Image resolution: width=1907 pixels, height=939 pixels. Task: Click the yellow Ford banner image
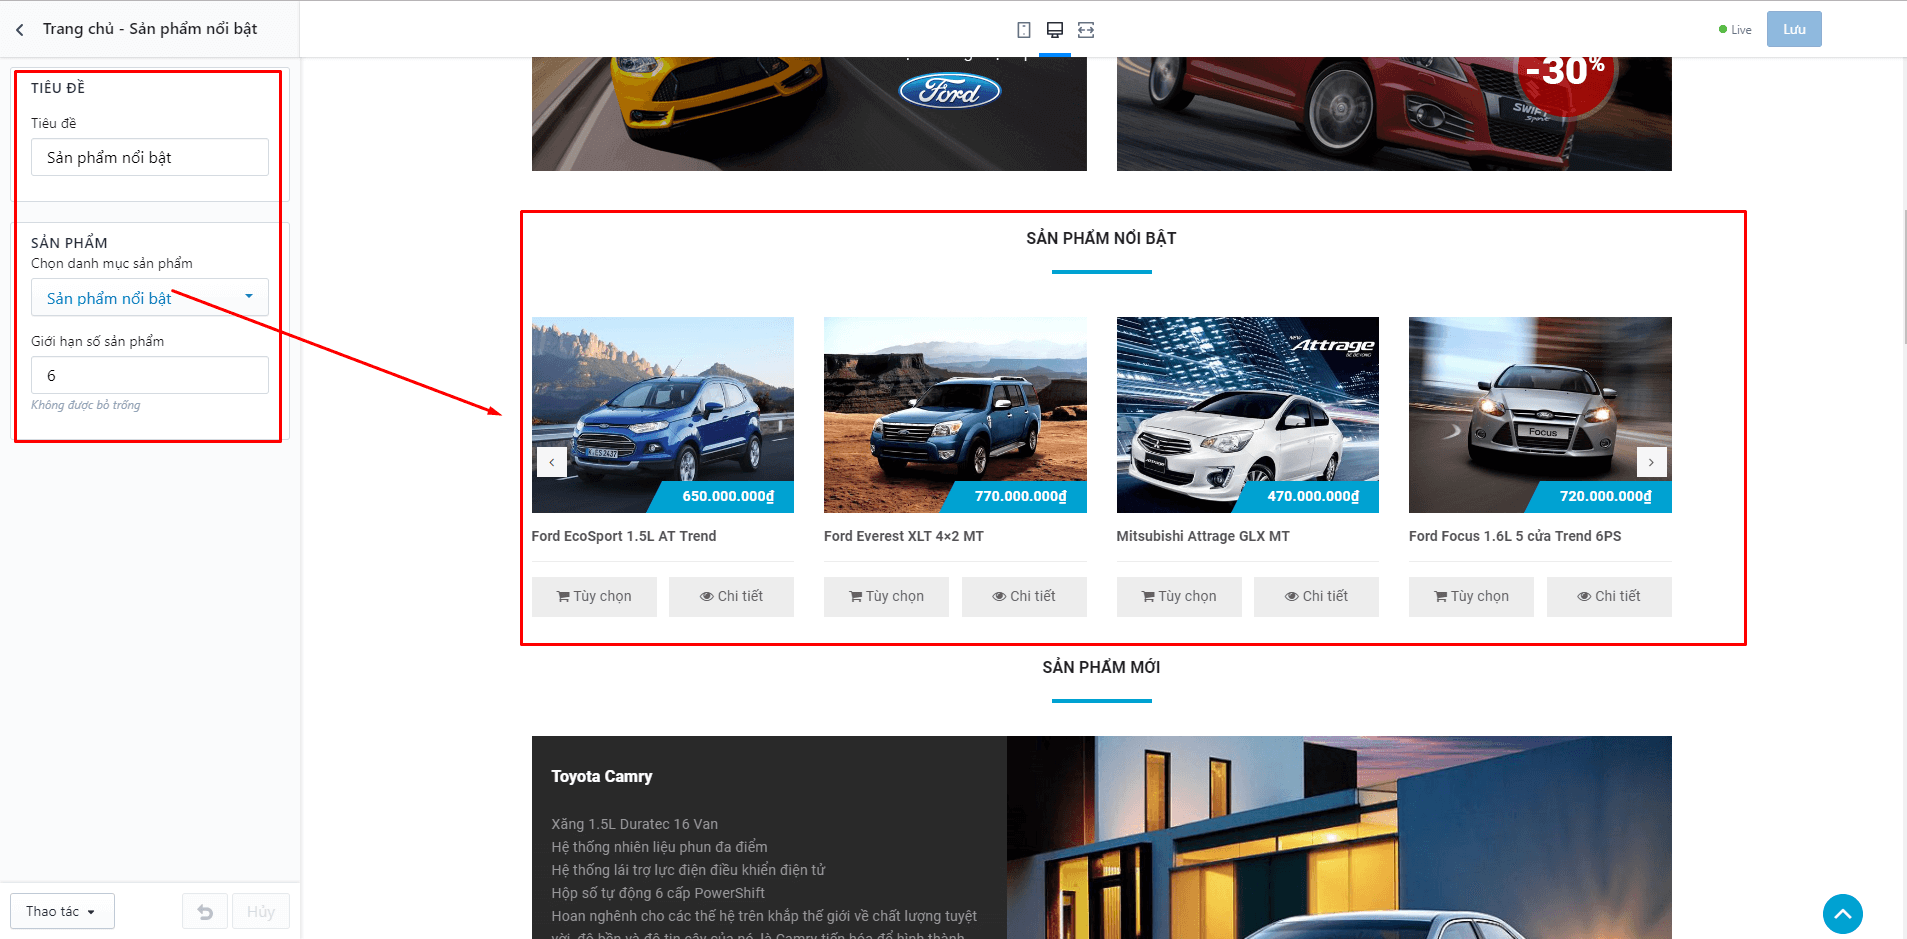[x=809, y=114]
